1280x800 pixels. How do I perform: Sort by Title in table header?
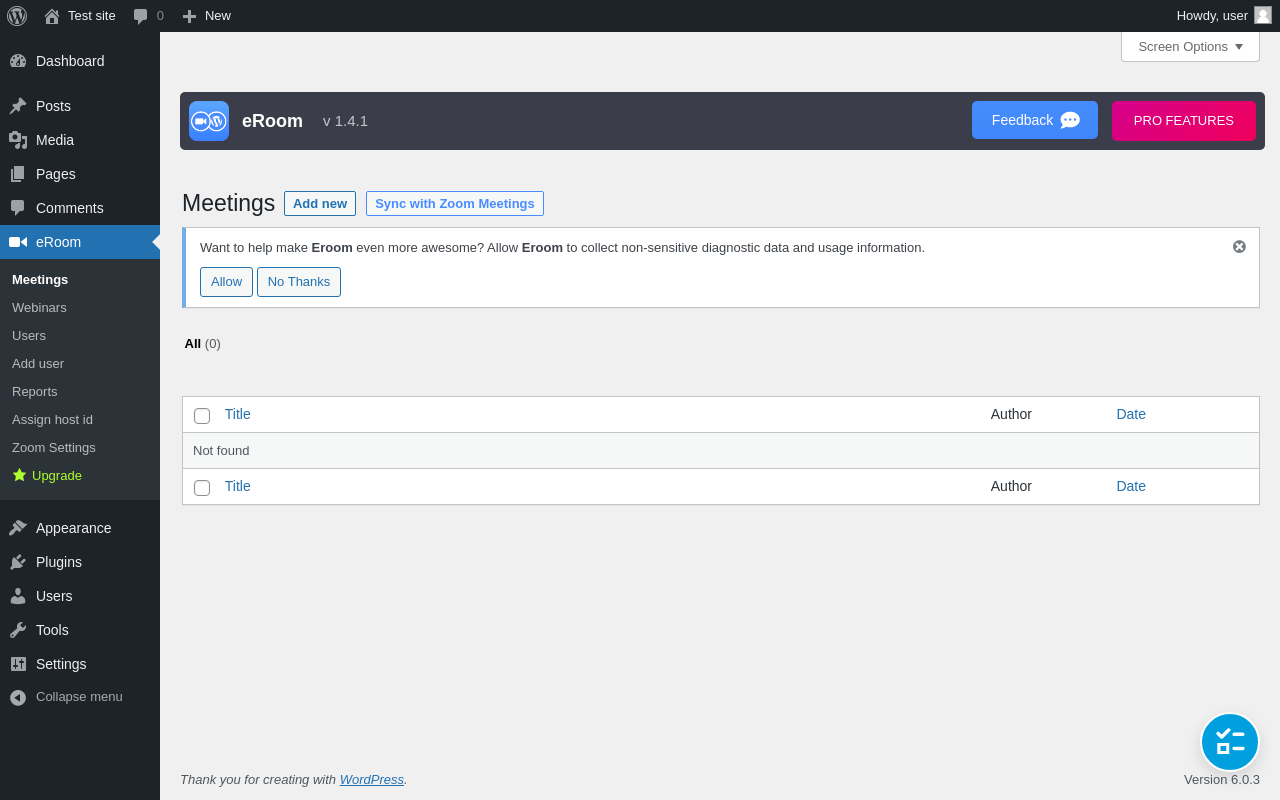pos(238,414)
